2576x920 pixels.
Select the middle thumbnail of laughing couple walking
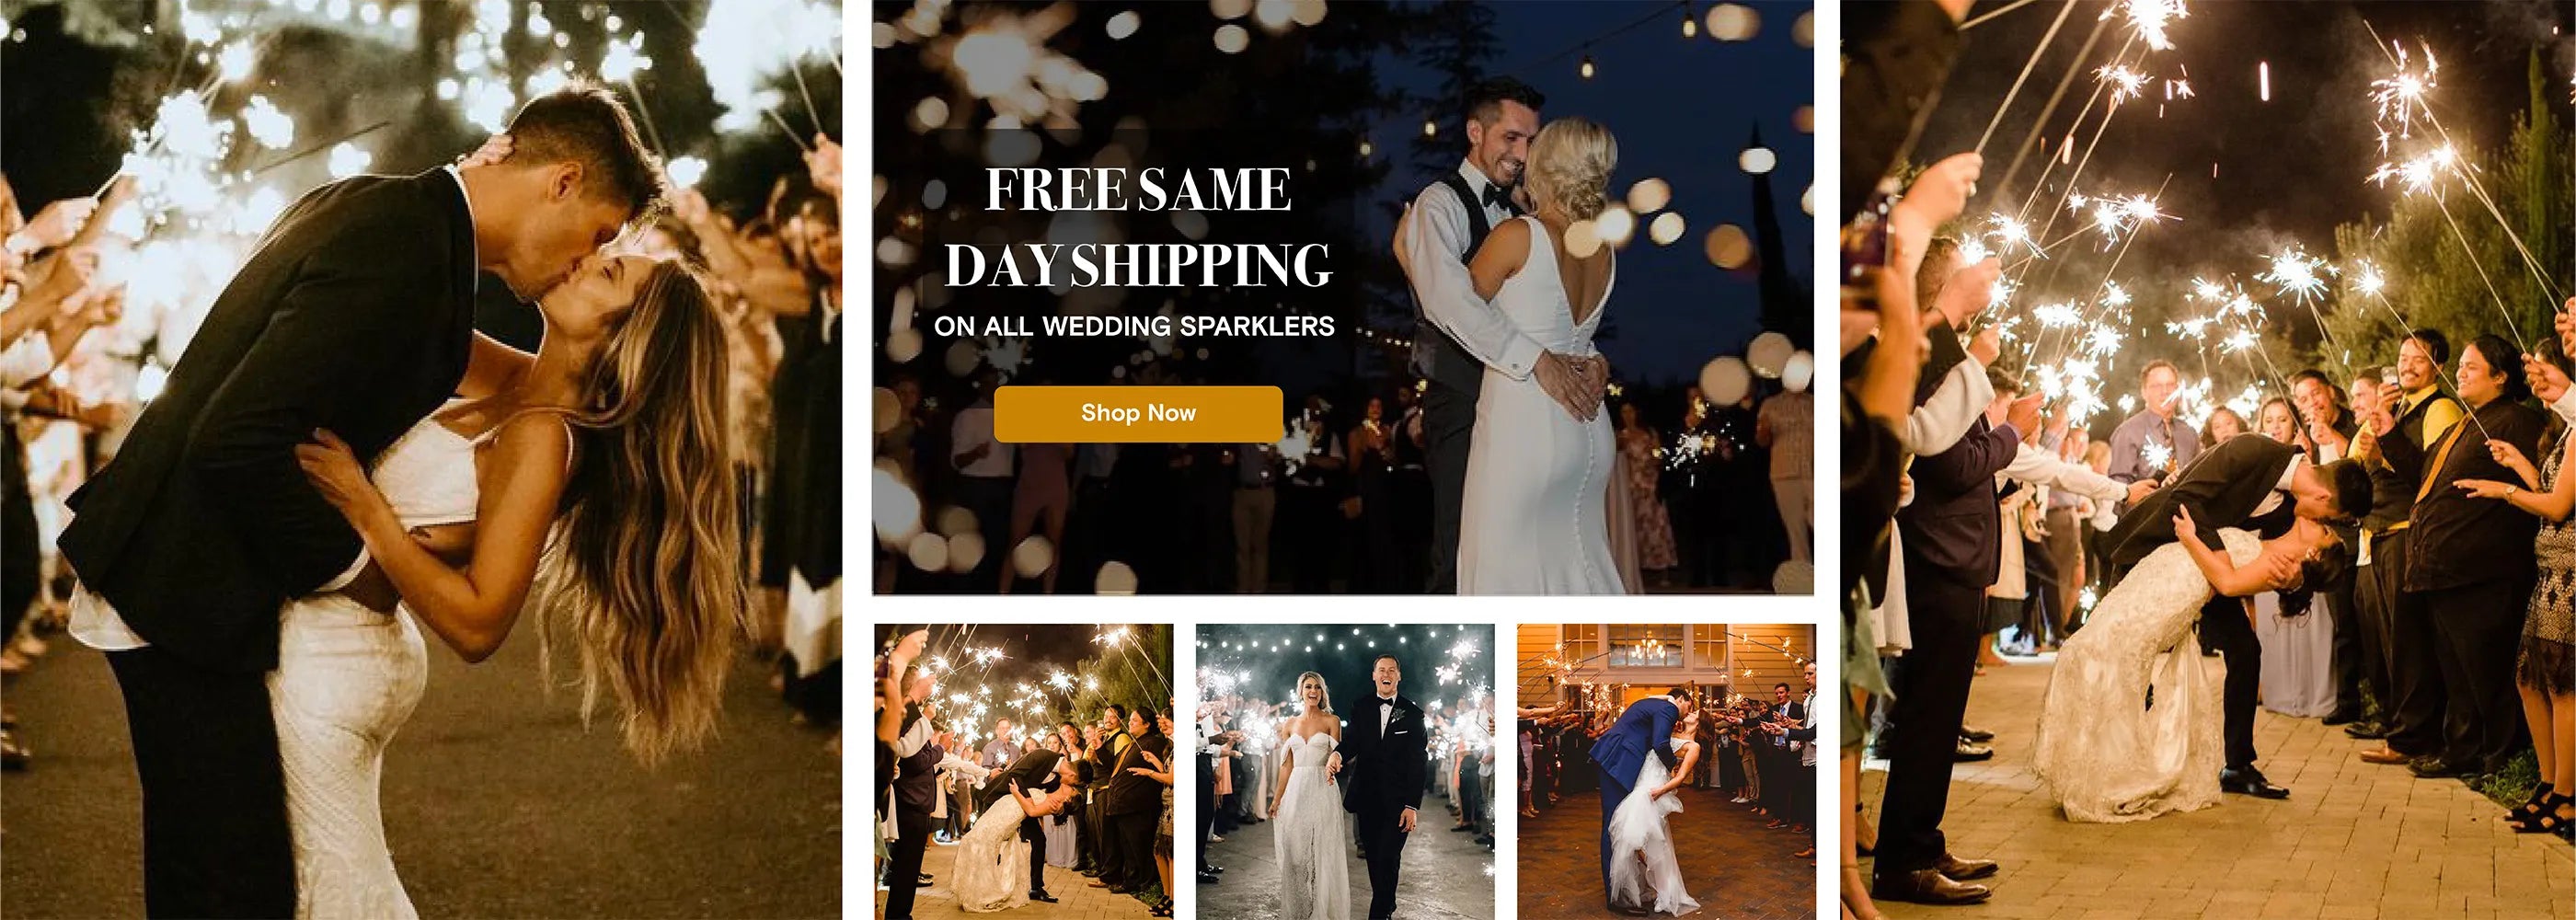click(1345, 771)
